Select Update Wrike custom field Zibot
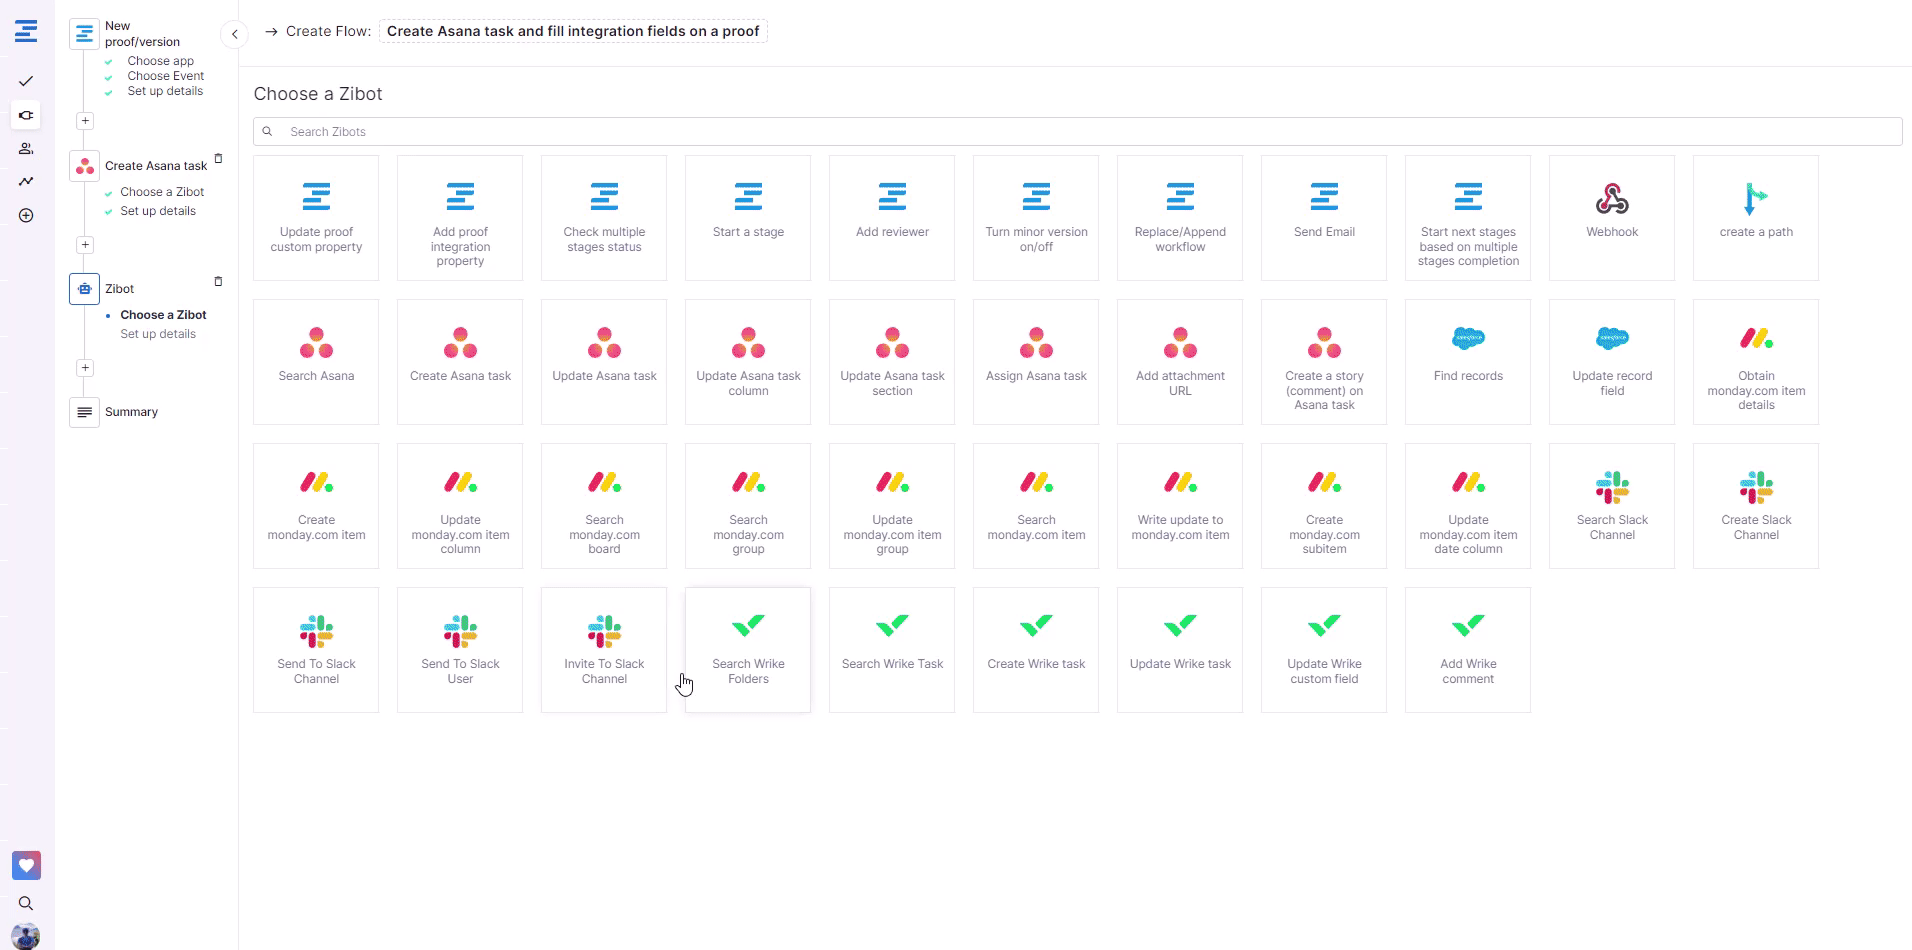 pyautogui.click(x=1324, y=650)
